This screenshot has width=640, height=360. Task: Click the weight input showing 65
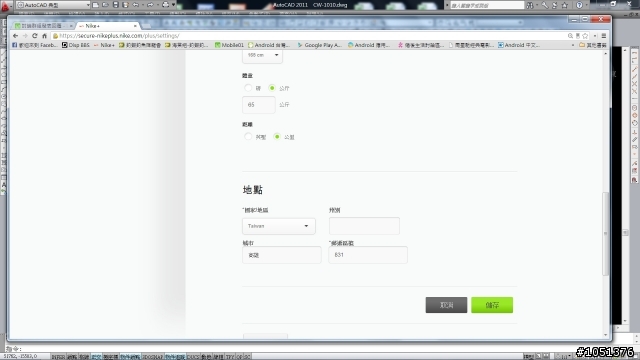click(x=259, y=105)
